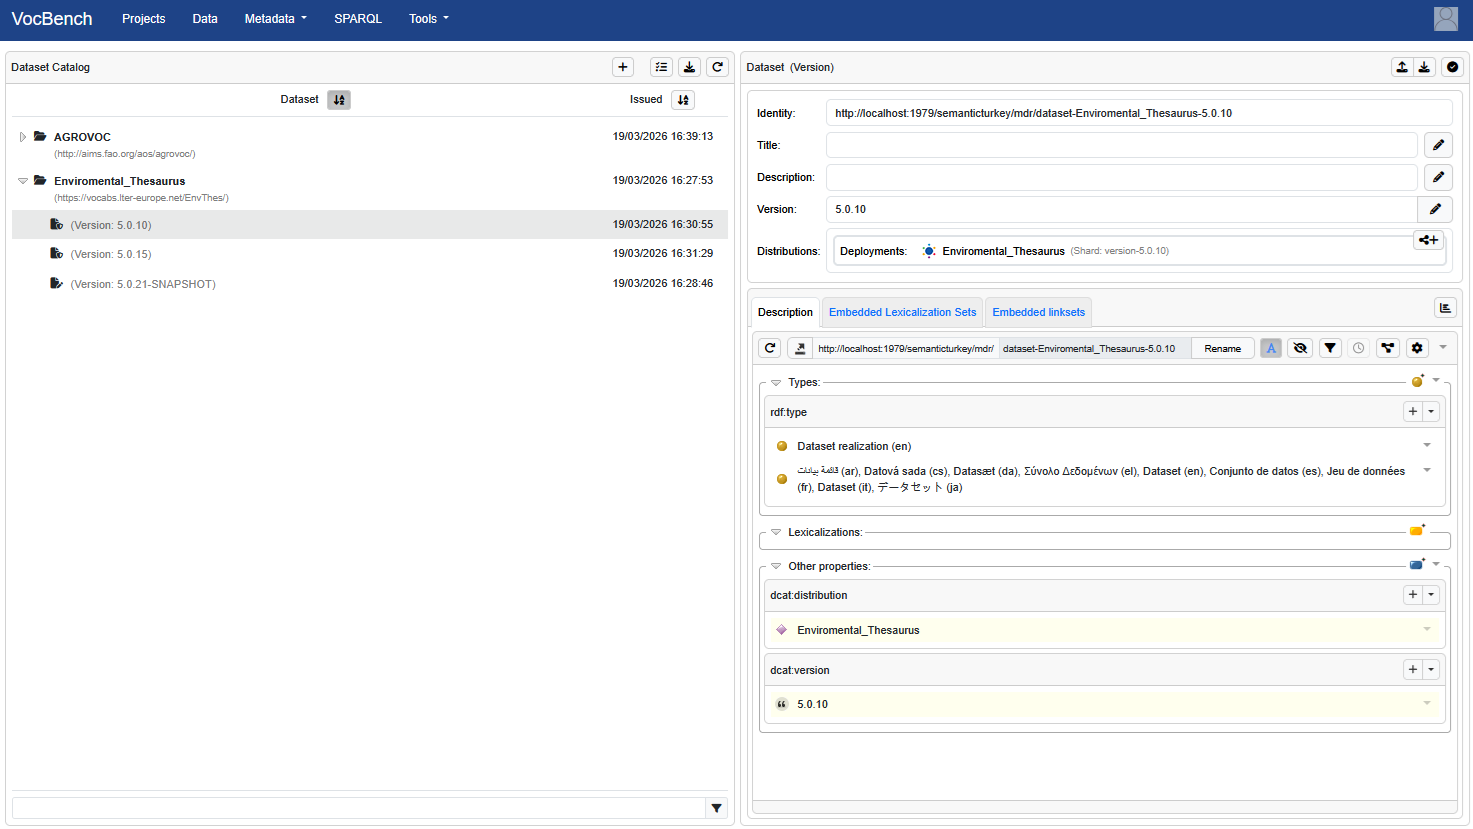
Task: Open the Metadata menu
Action: [275, 19]
